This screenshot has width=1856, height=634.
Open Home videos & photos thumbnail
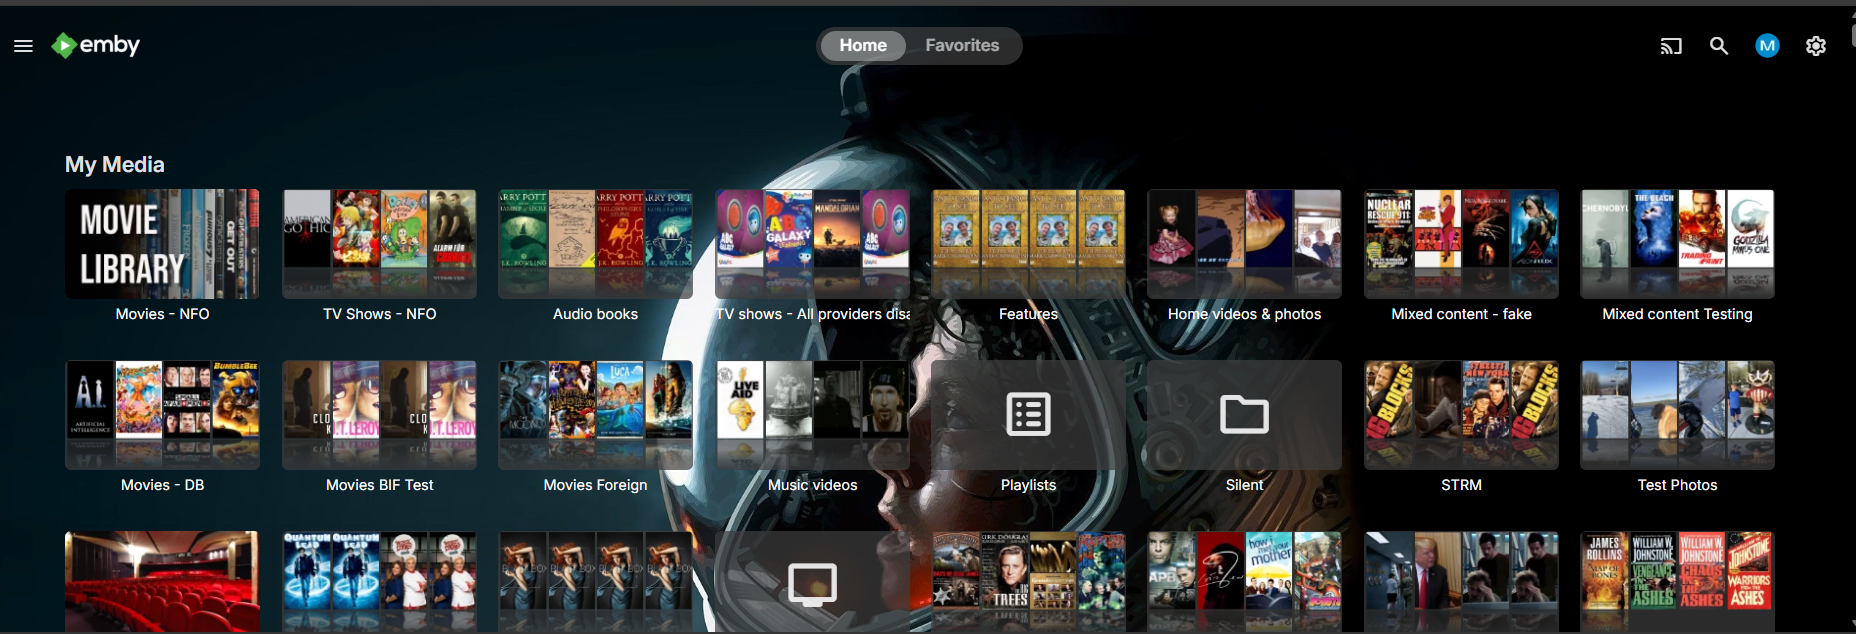(x=1245, y=244)
